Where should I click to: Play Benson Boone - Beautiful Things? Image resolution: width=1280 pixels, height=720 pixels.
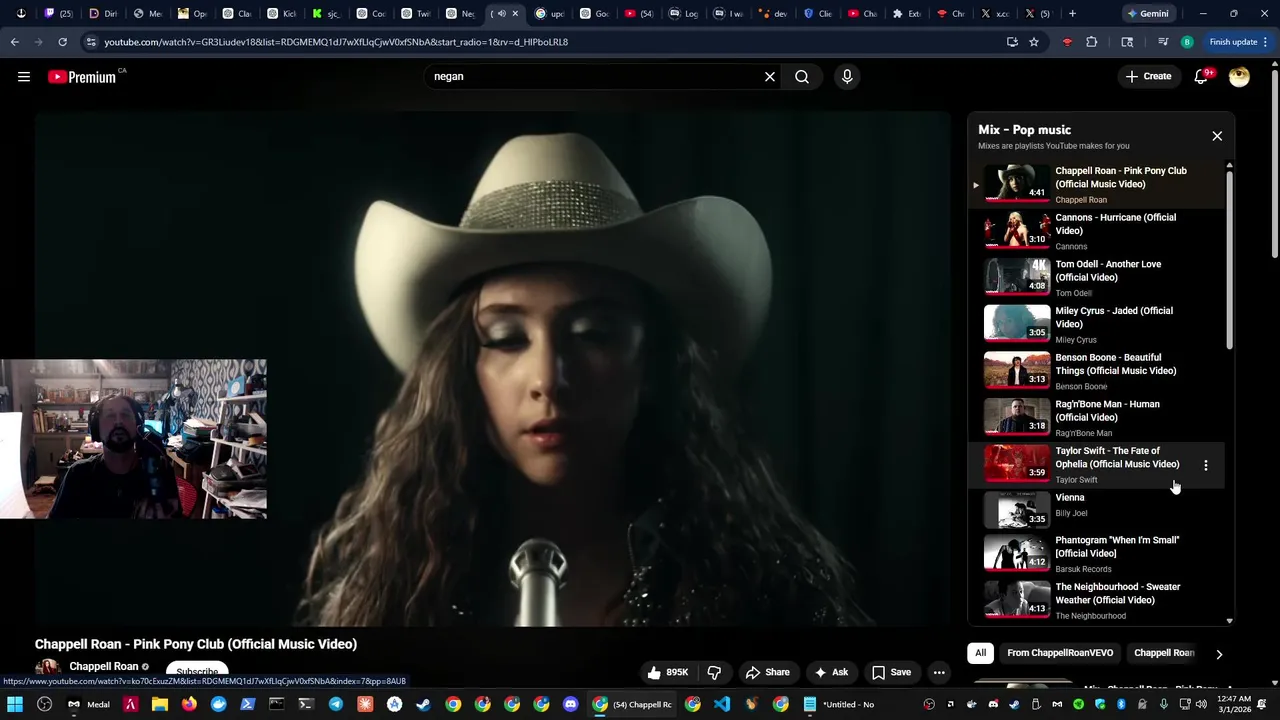click(1095, 371)
